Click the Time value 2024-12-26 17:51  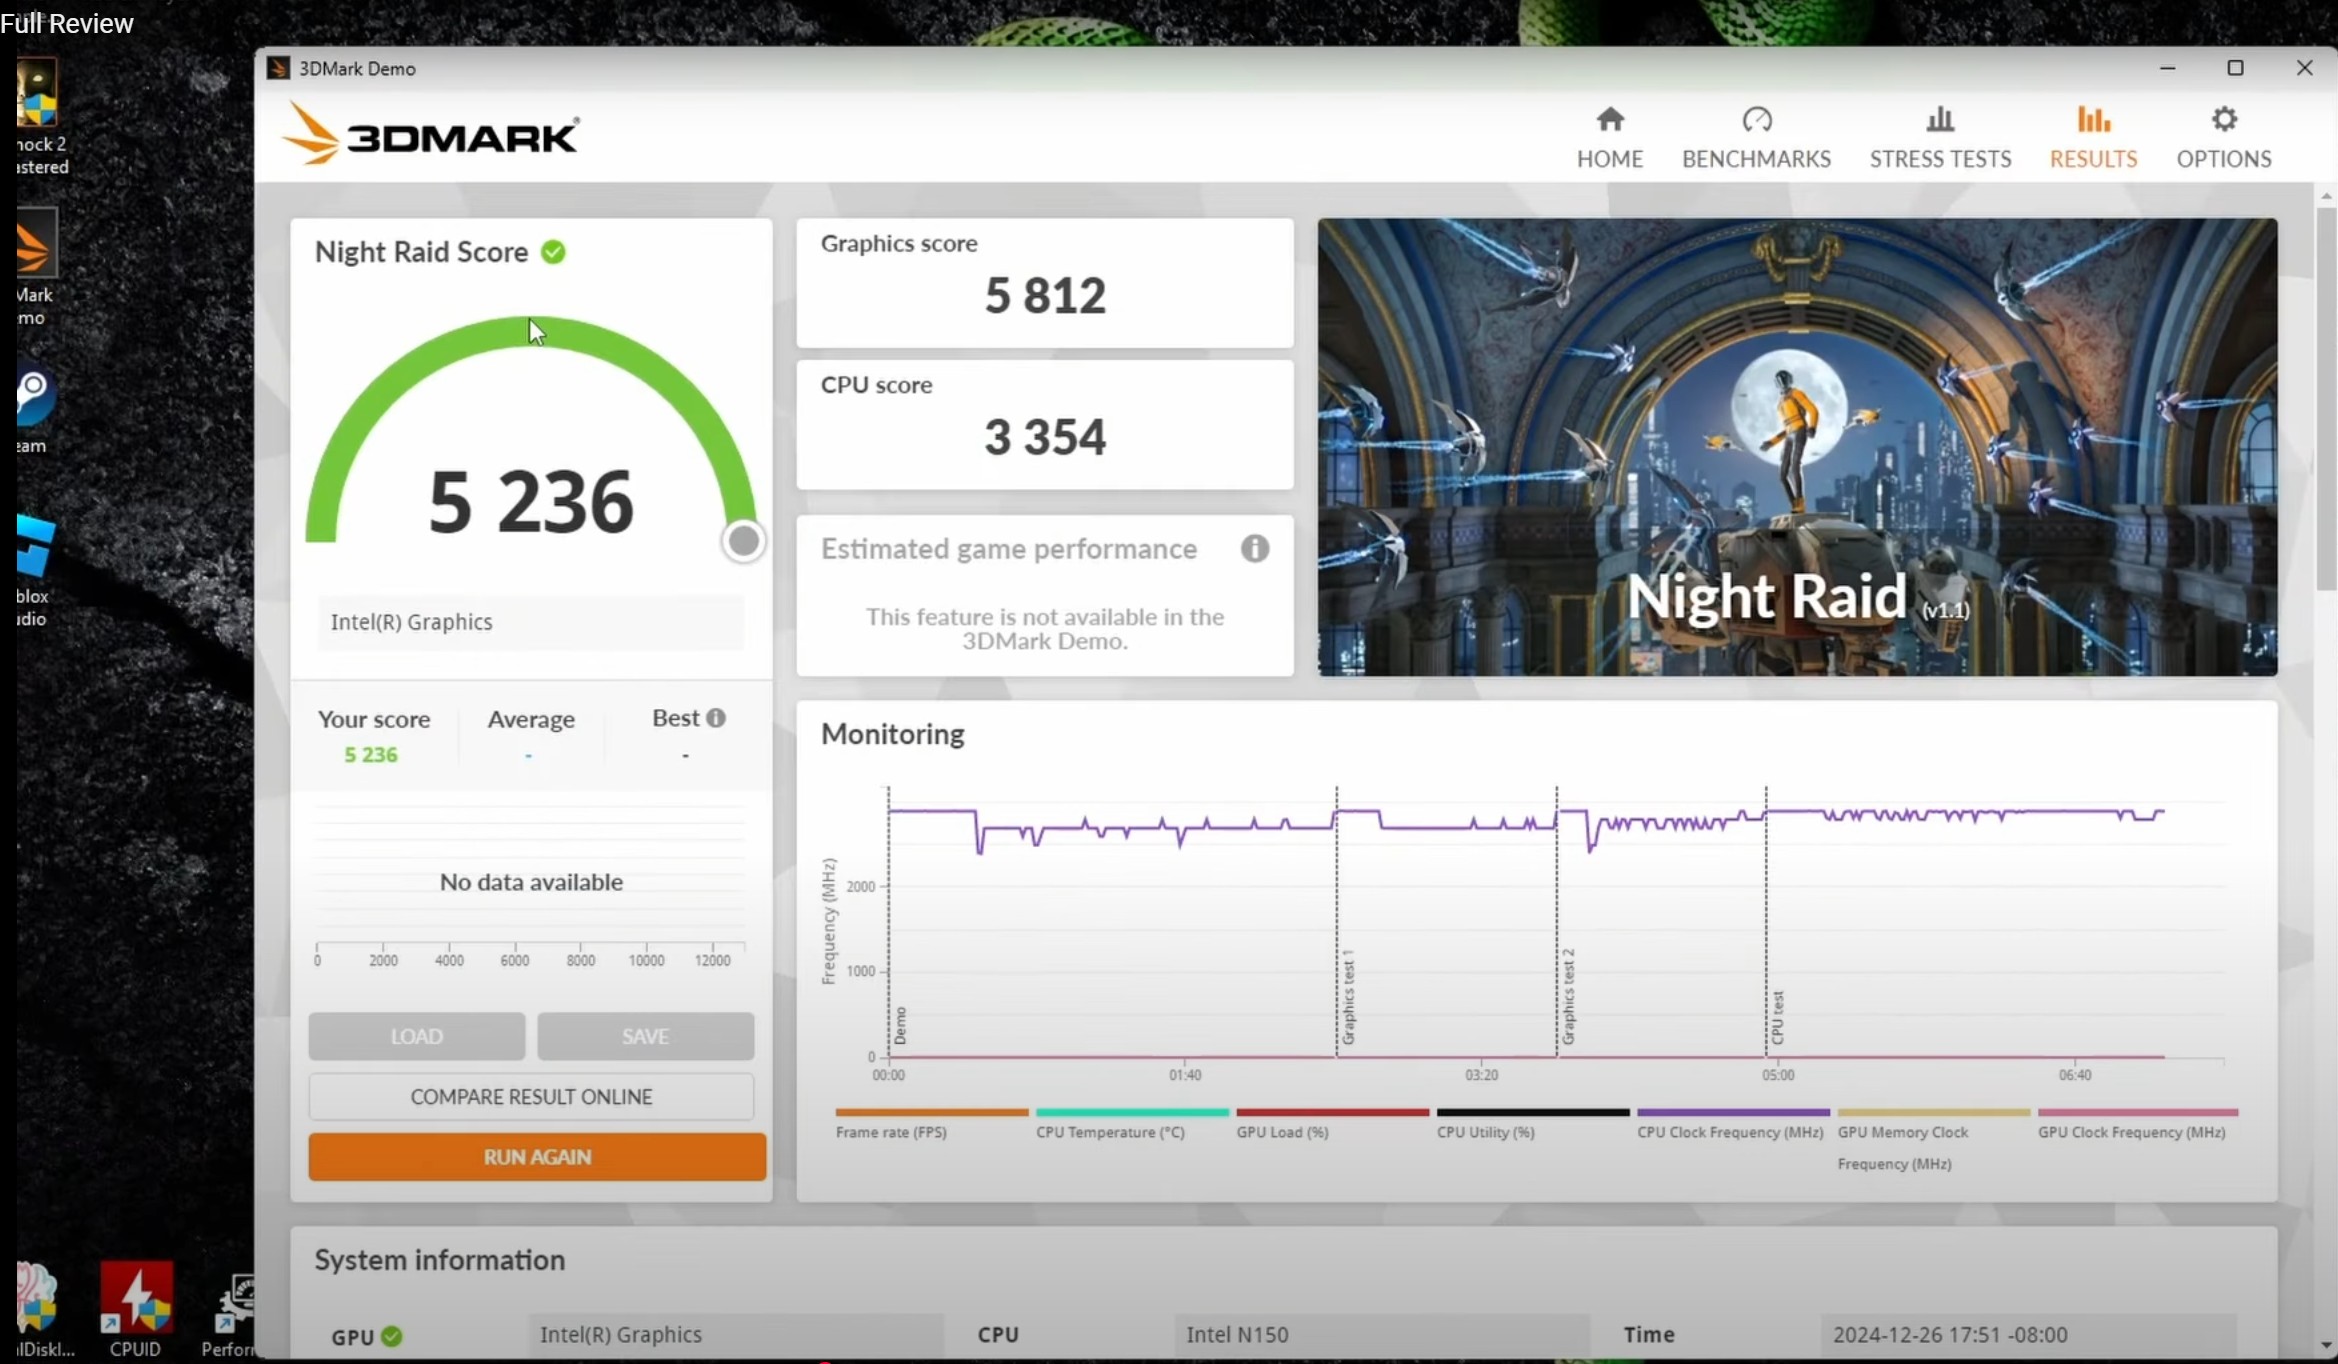coord(2028,1335)
